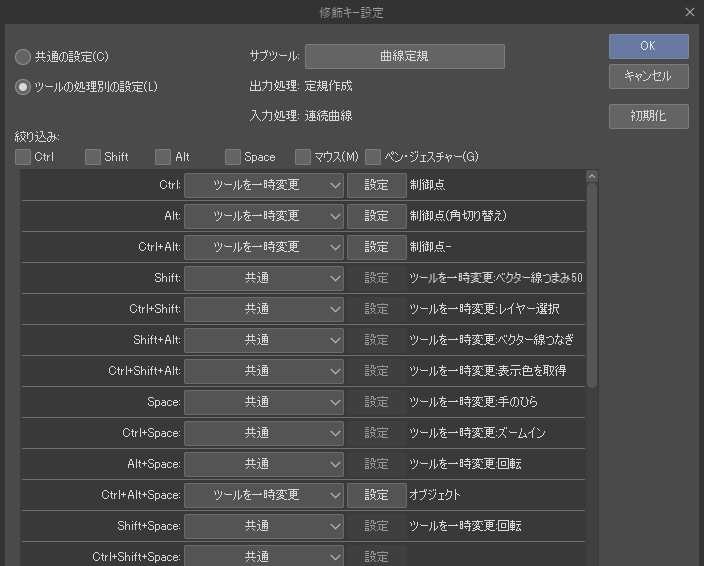
Task: Click the キャンセル button
Action: pyautogui.click(x=648, y=76)
